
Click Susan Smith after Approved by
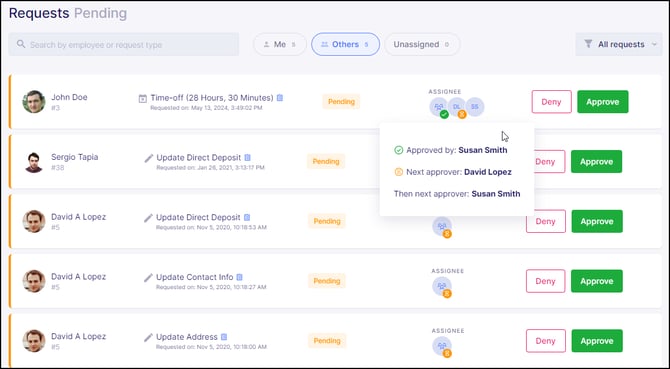coord(483,150)
